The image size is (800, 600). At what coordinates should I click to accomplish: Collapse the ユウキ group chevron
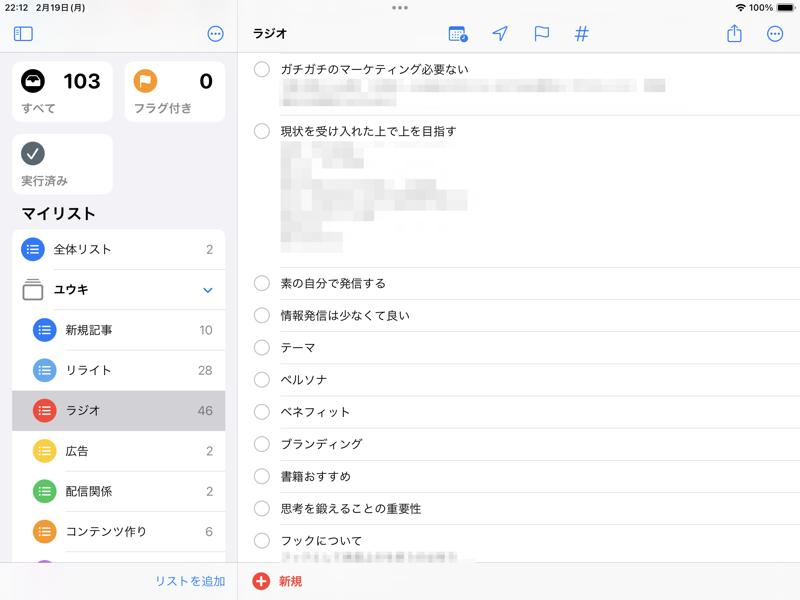pyautogui.click(x=208, y=290)
